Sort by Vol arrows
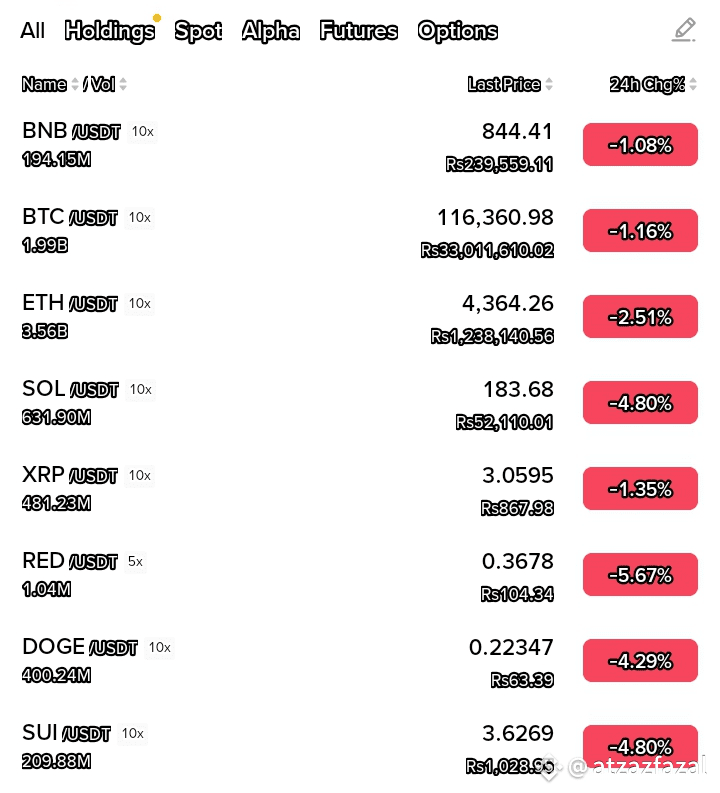 (123, 84)
